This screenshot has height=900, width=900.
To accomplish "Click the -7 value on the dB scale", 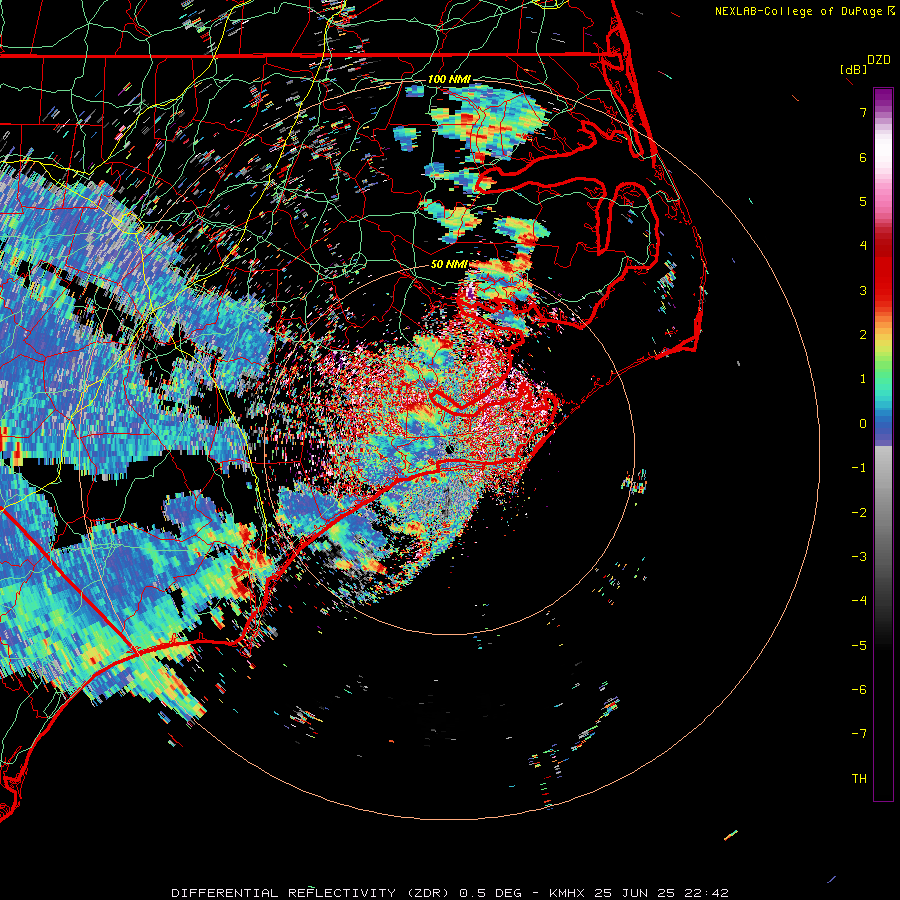I will click(859, 734).
